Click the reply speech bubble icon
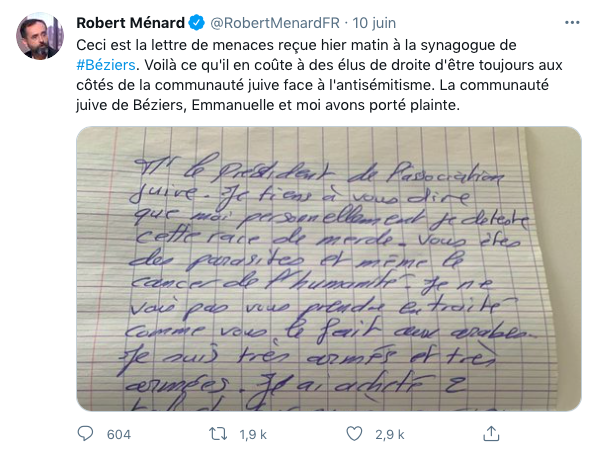Image resolution: width=598 pixels, height=456 pixels. tap(85, 434)
